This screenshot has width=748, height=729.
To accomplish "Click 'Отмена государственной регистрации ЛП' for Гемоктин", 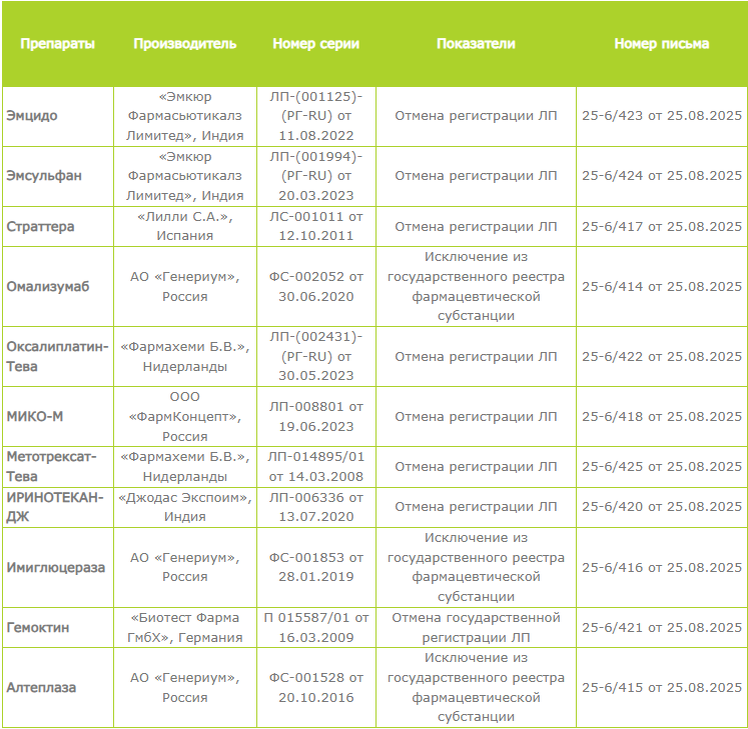I will point(476,628).
